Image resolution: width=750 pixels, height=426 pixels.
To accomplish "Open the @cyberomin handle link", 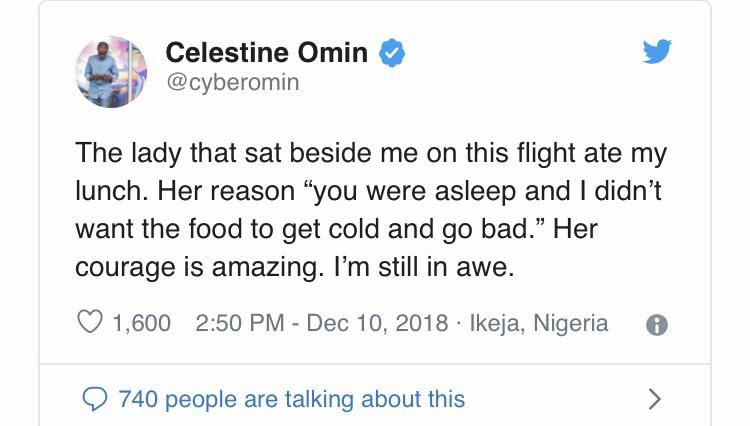I will 231,82.
